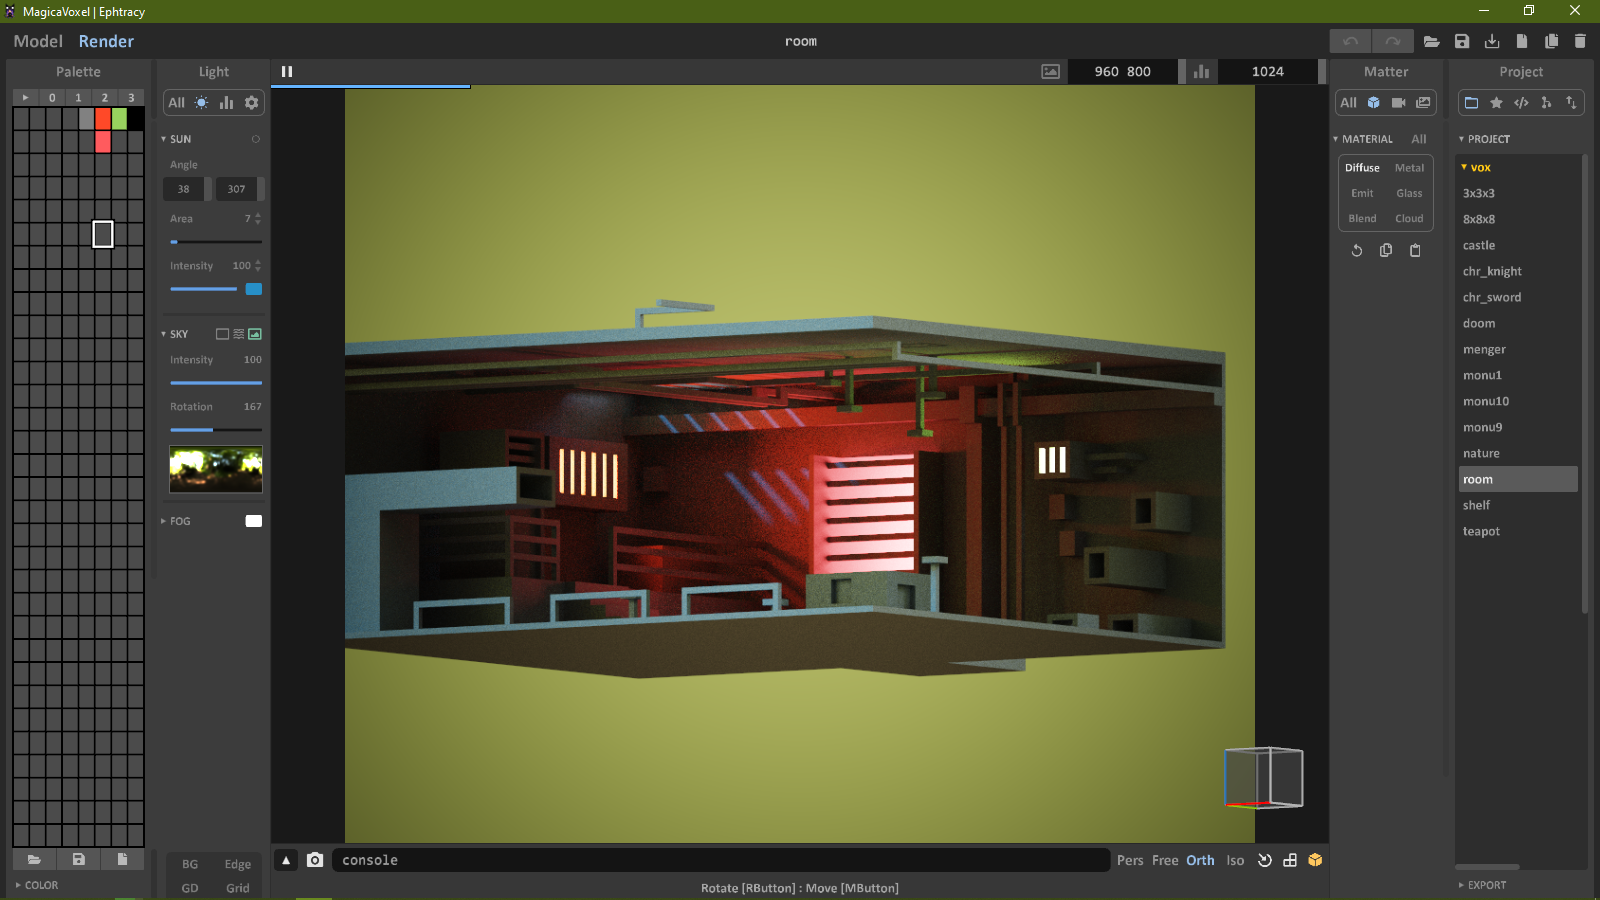1600x900 pixels.
Task: Click the redo arrow button
Action: click(1393, 41)
